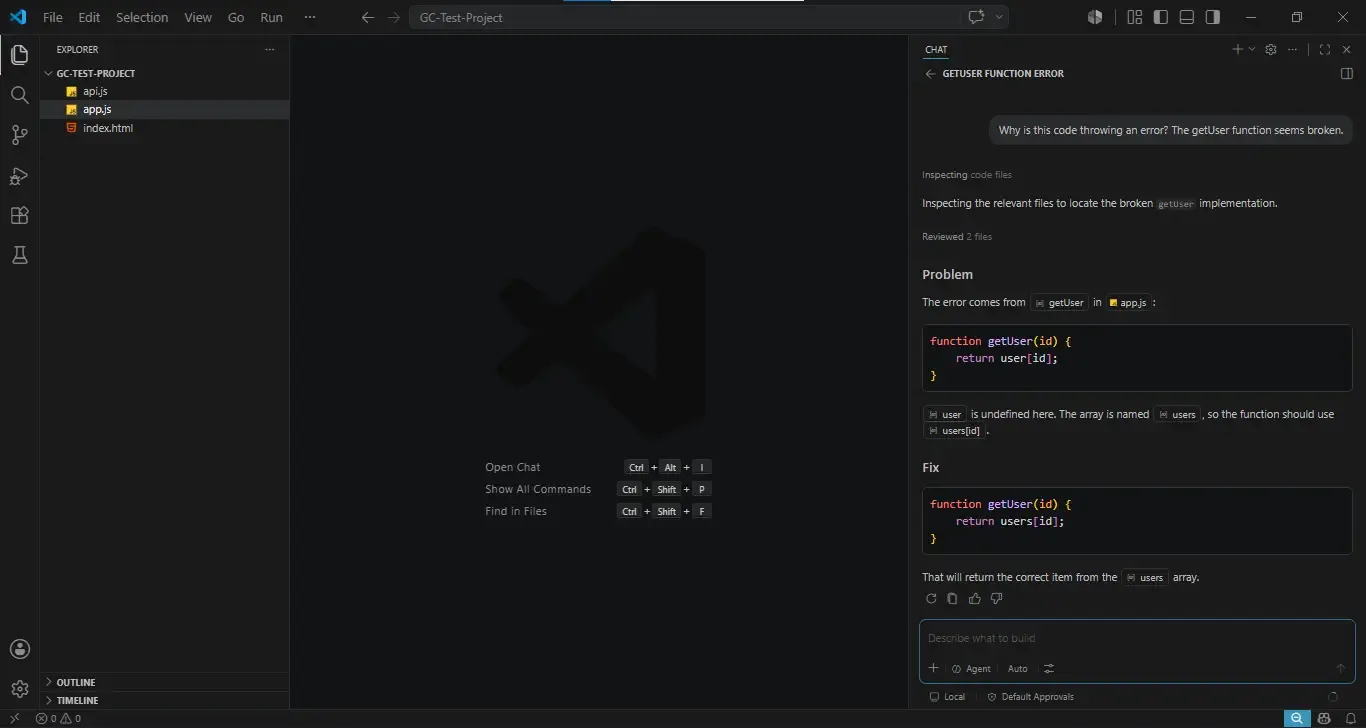The height and width of the screenshot is (728, 1366).
Task: Open chat panel more actions ellipsis
Action: click(1293, 49)
